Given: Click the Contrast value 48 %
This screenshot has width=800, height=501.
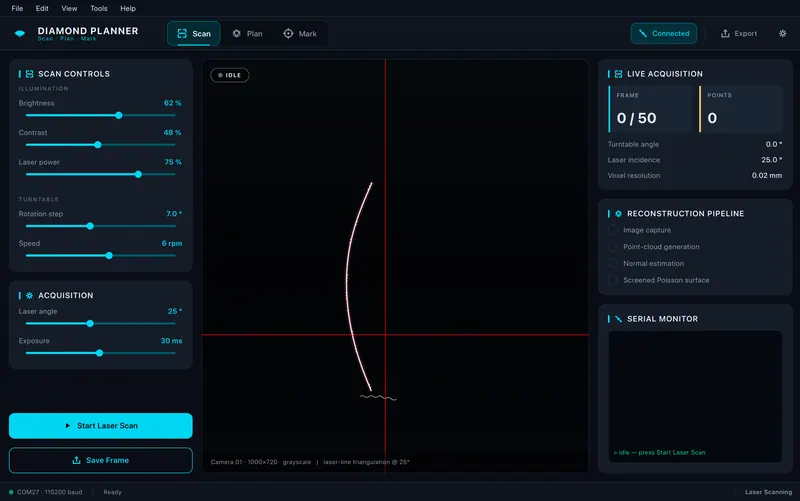Looking at the screenshot, I should (172, 133).
